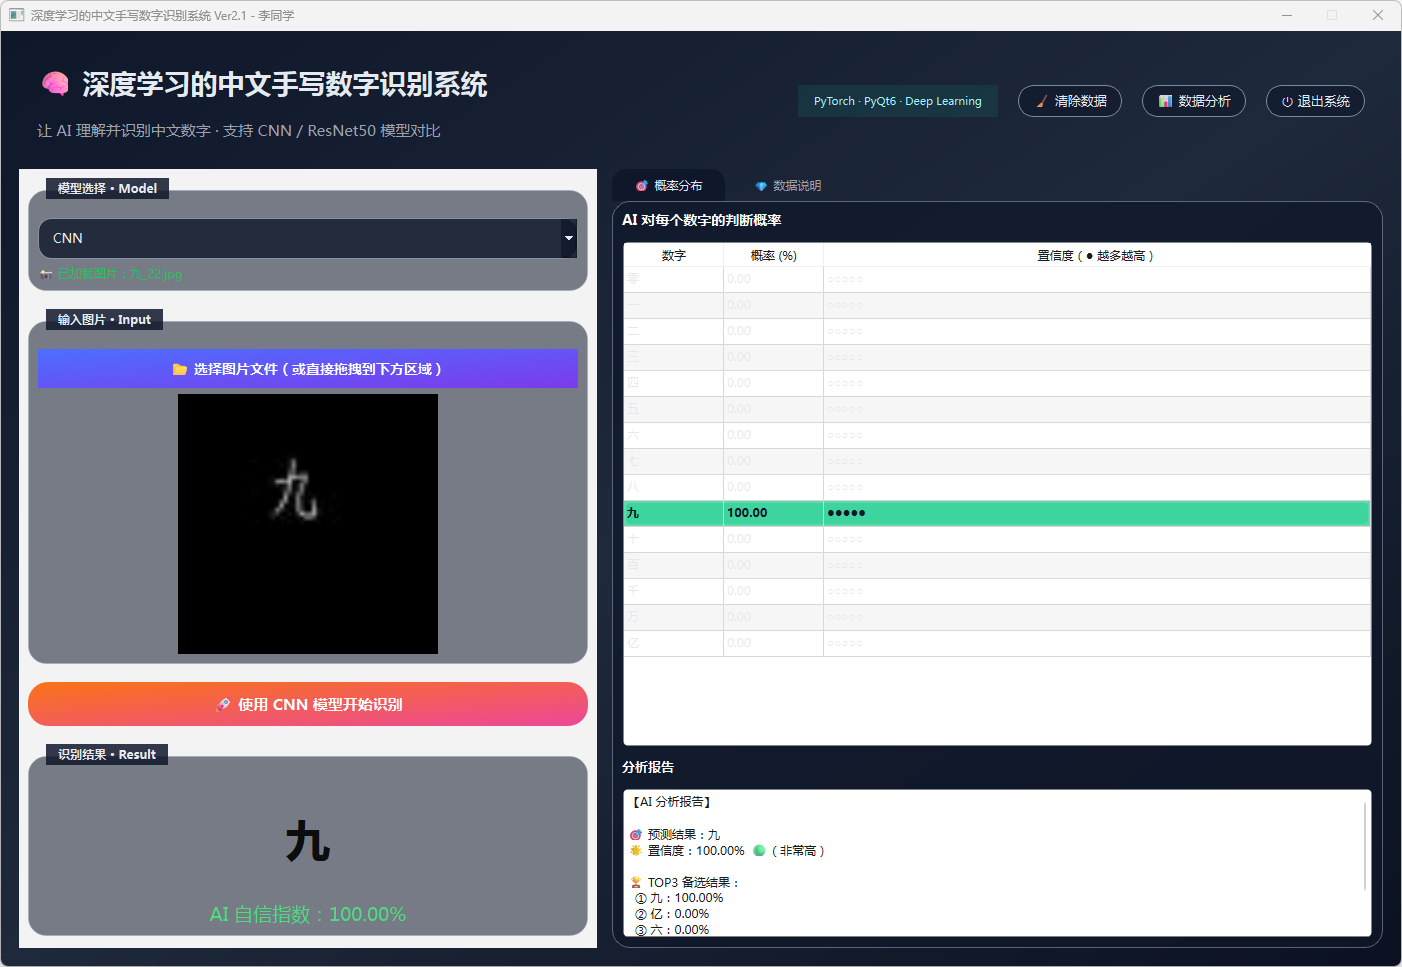Click the 选择图片文件 upload button
Screen dimensions: 1402x967
coord(308,369)
